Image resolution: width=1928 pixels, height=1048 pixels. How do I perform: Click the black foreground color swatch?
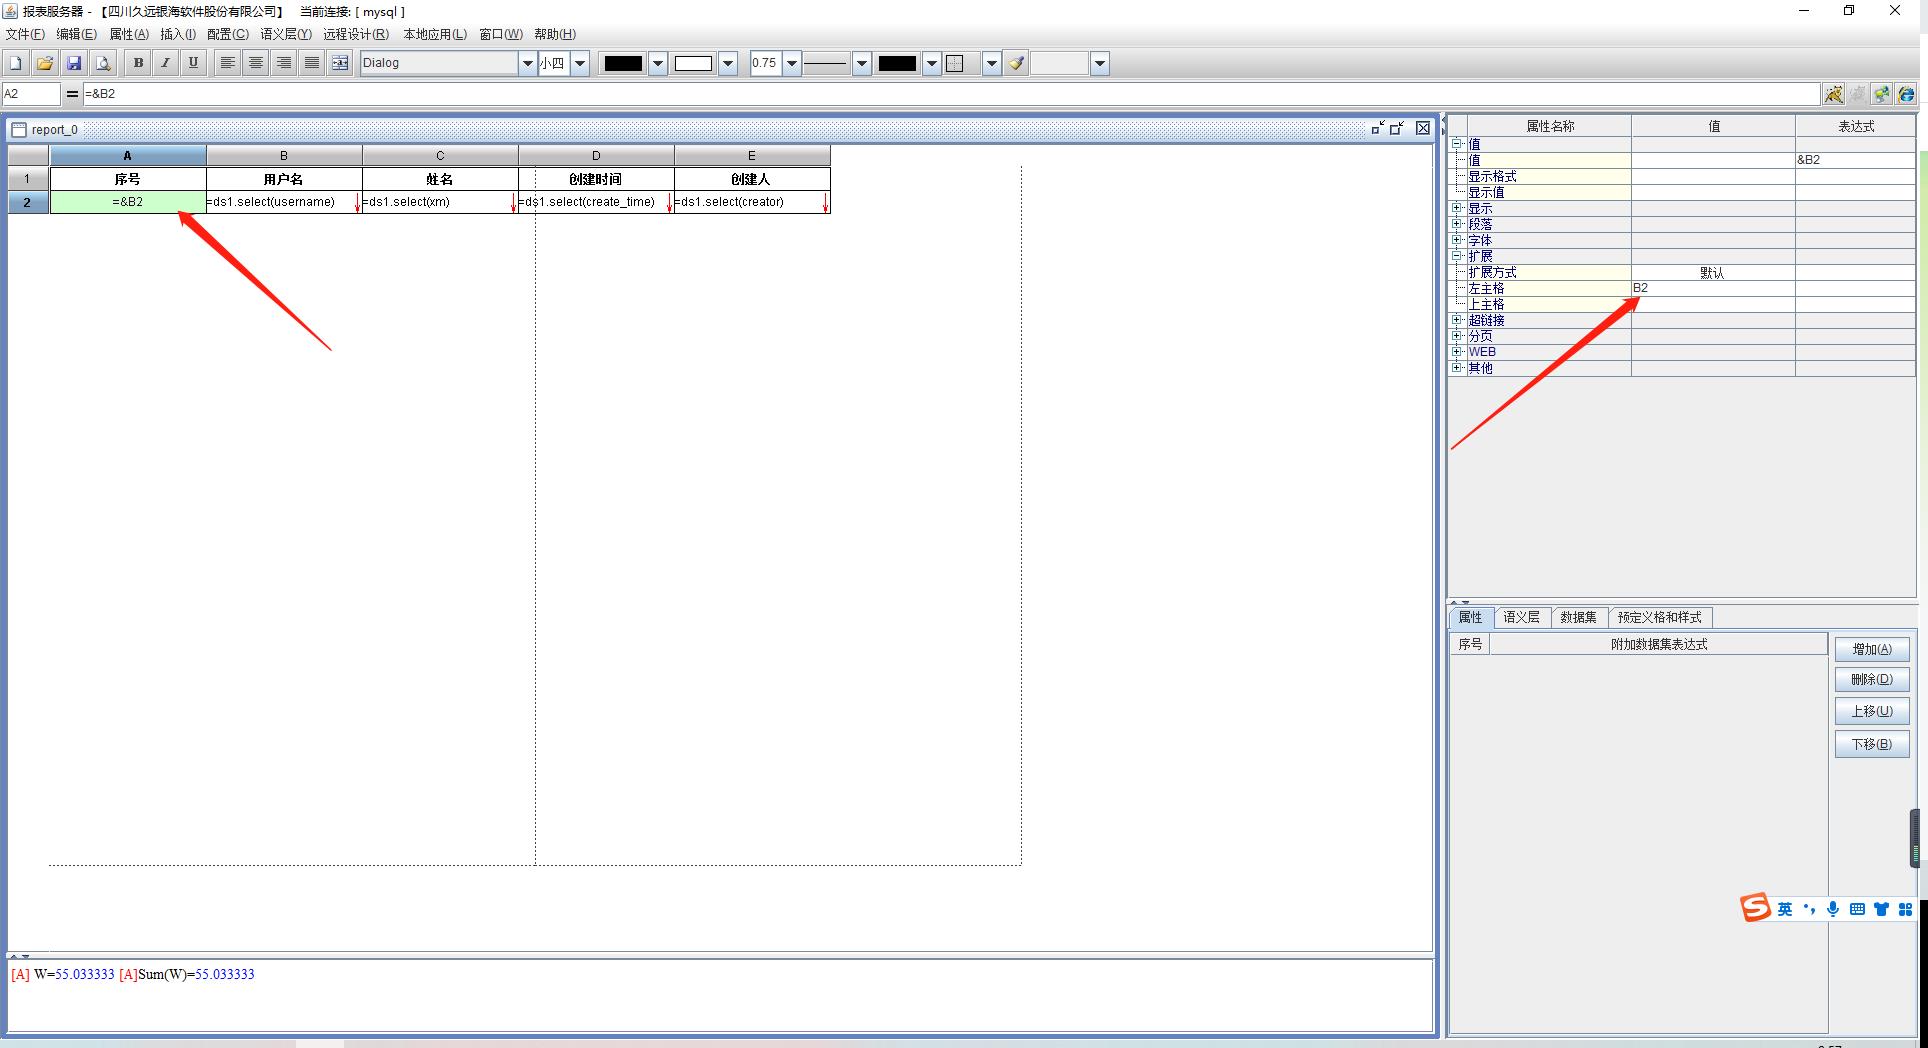click(623, 63)
